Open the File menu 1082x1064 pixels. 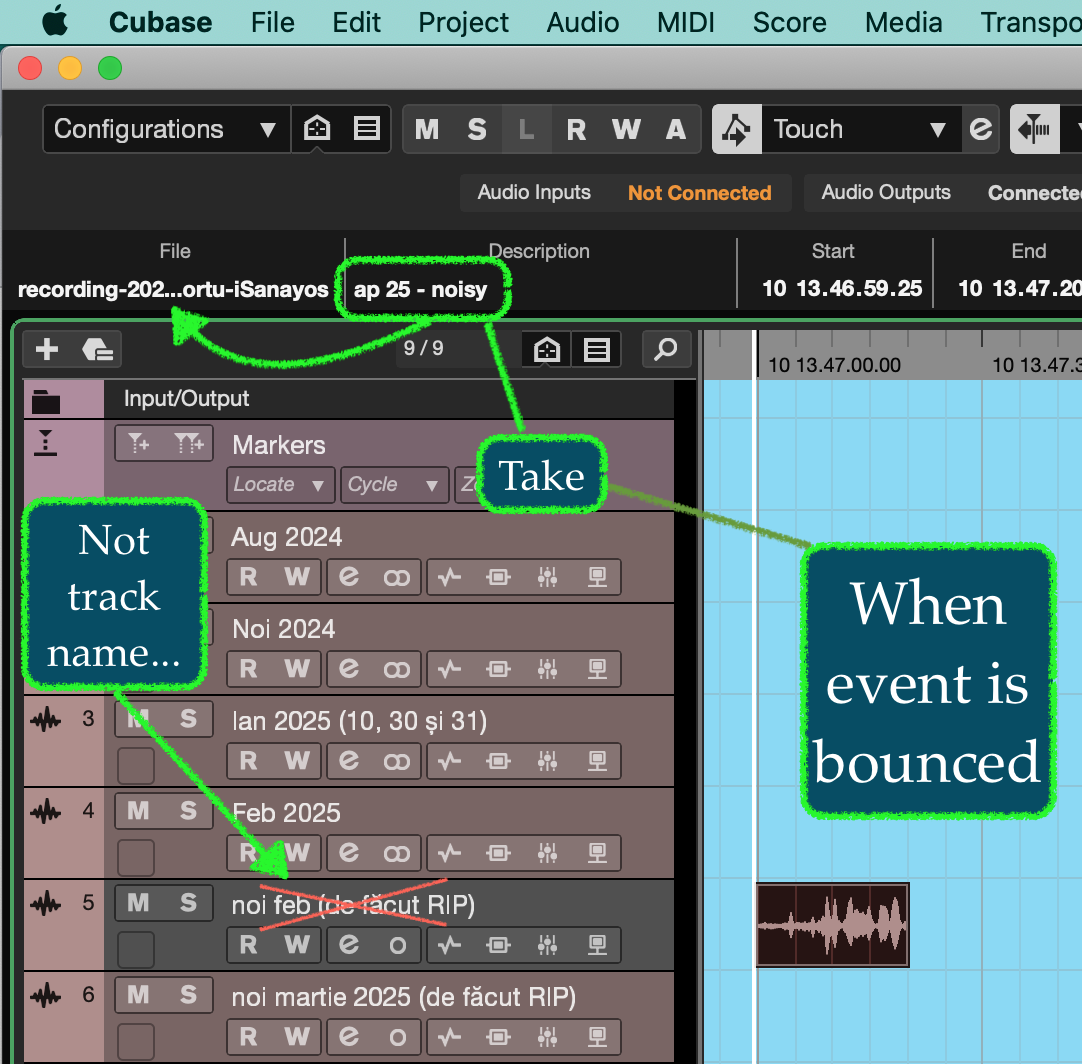(x=273, y=22)
